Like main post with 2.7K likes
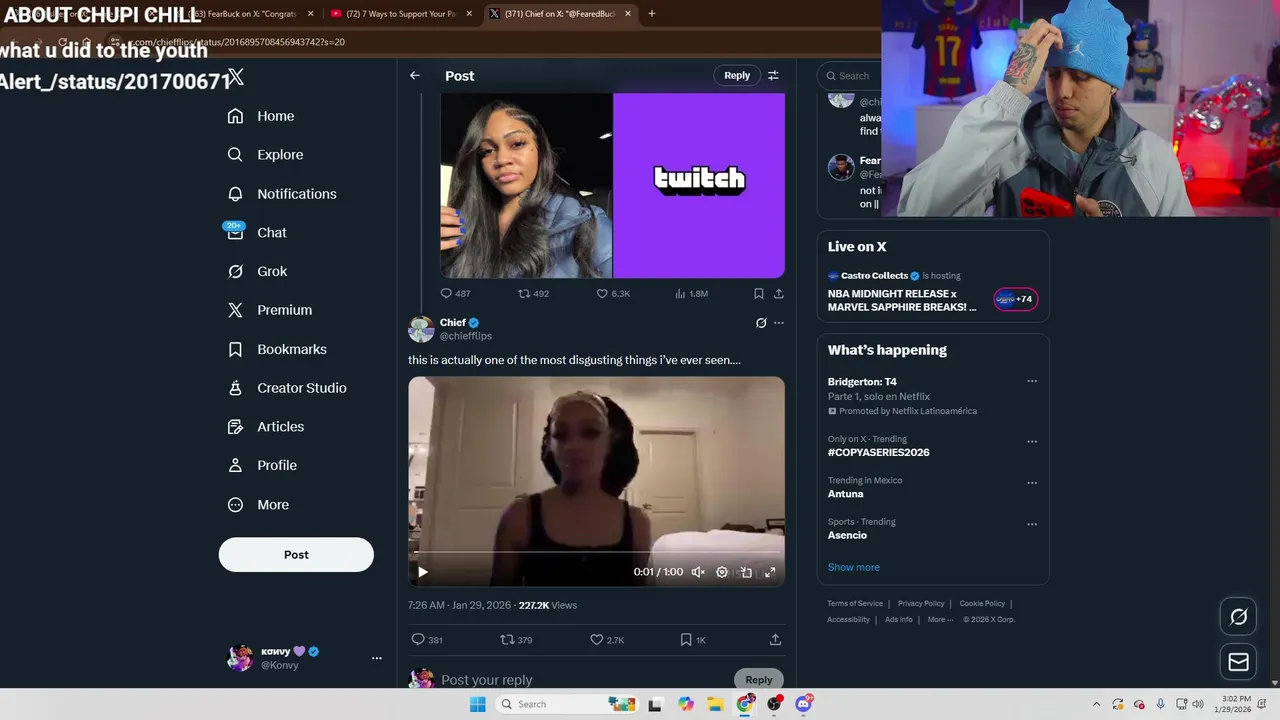This screenshot has height=720, width=1280. click(x=607, y=640)
